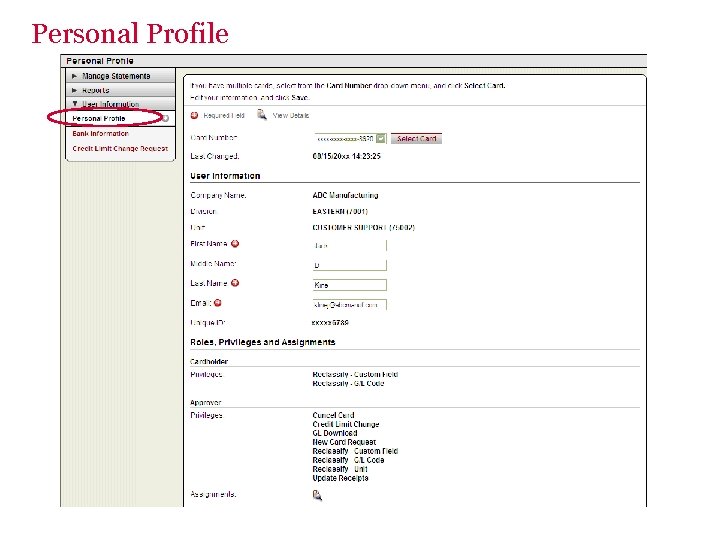720x540 pixels.
Task: Click the 'Approver' role subheading
Action: click(x=206, y=402)
